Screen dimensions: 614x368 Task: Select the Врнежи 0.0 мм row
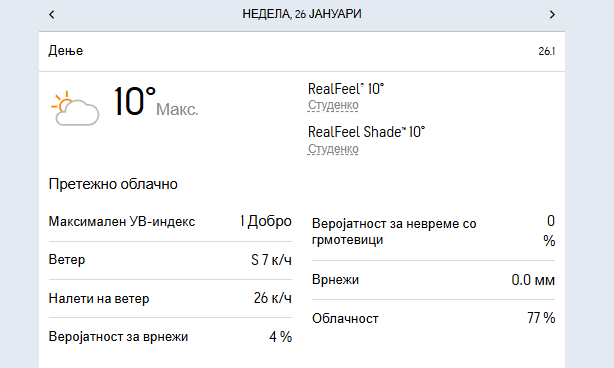pyautogui.click(x=433, y=280)
